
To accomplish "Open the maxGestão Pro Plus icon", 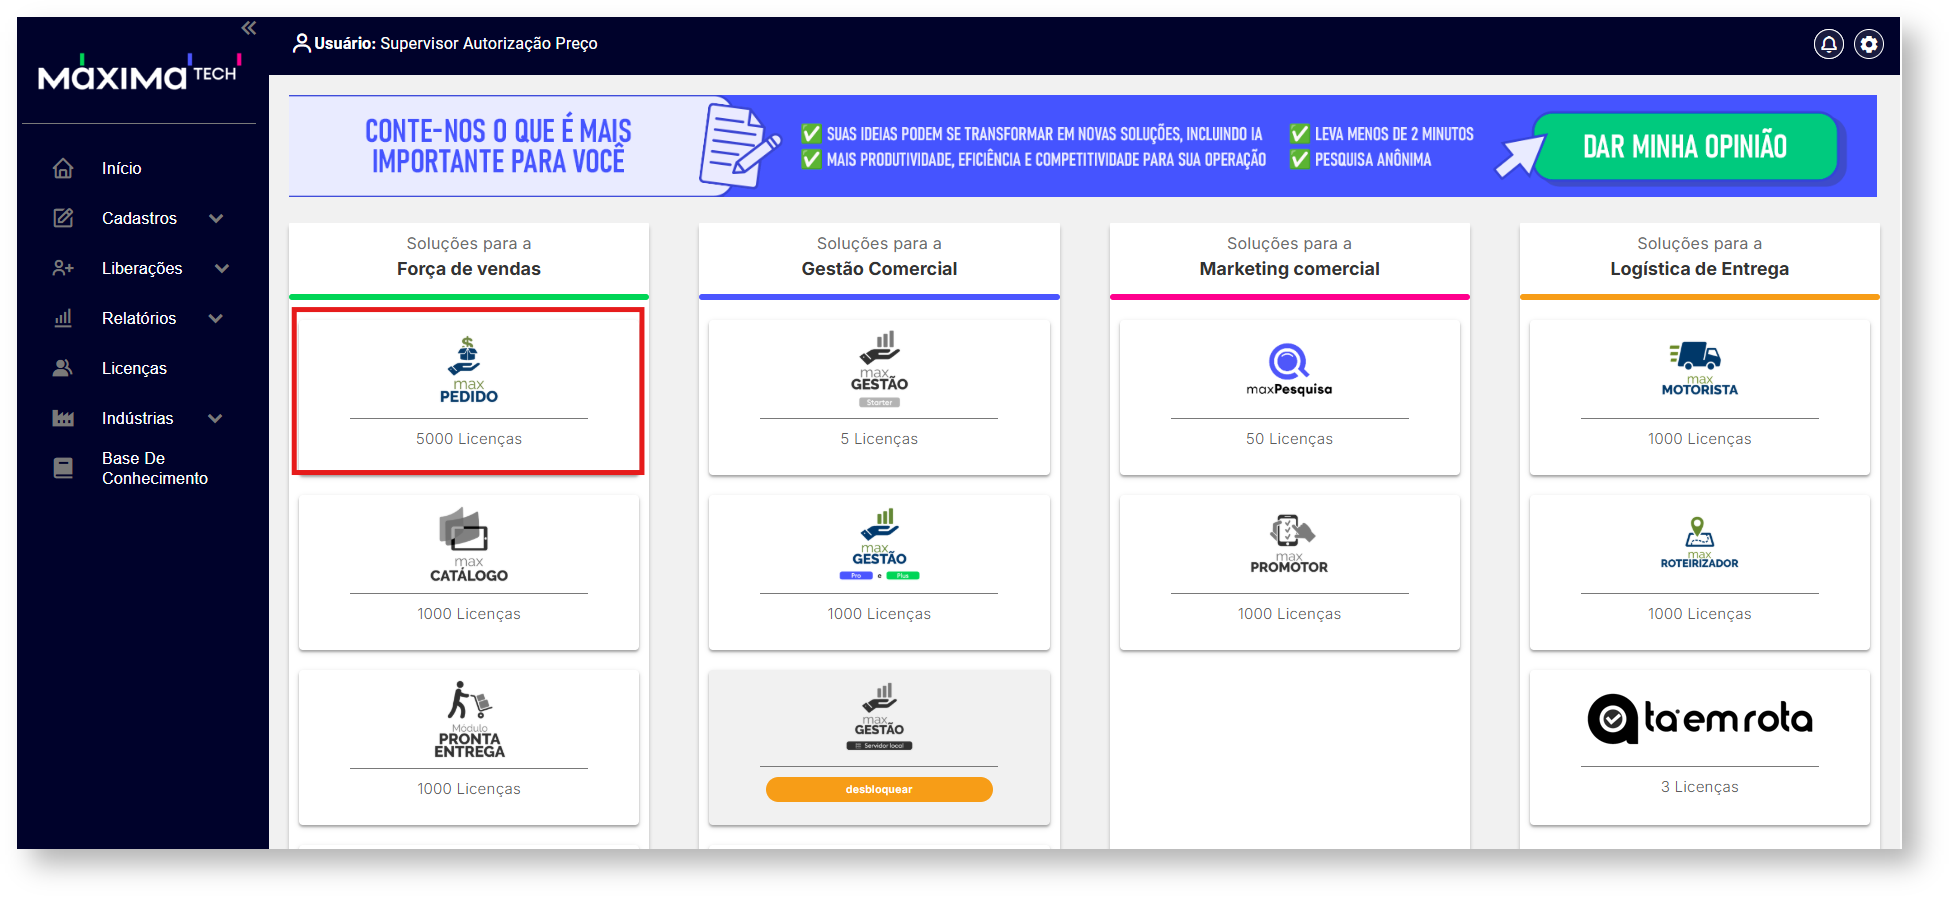I will click(879, 544).
